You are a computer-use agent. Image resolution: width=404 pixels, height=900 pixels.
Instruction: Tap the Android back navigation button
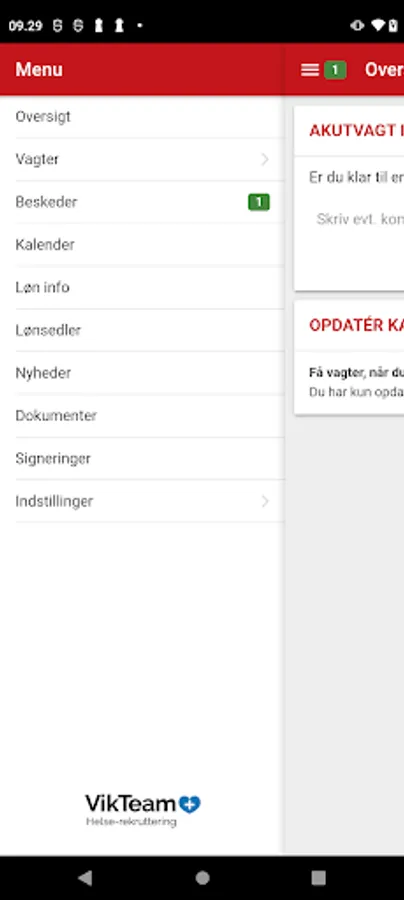tap(85, 877)
